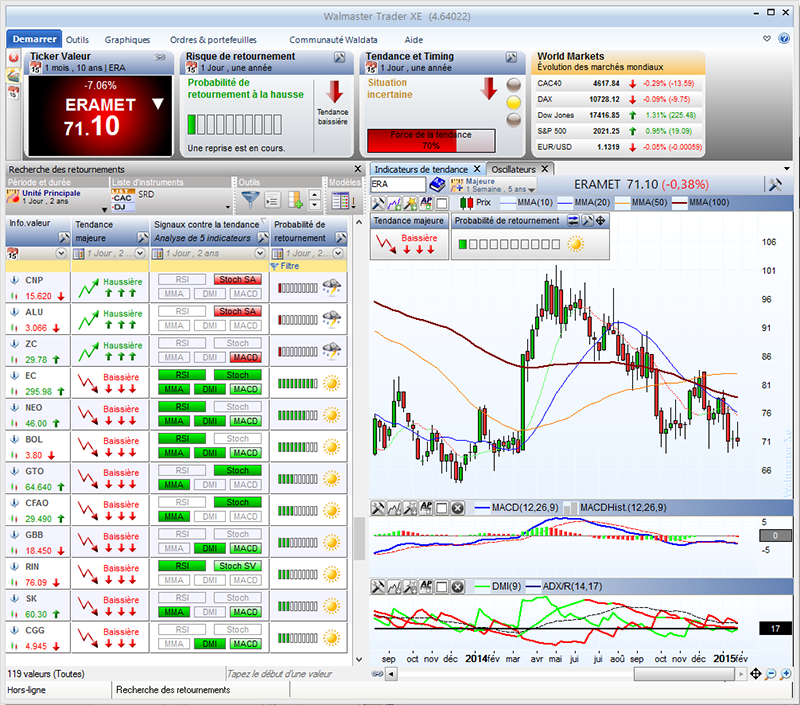Image resolution: width=800 pixels, height=705 pixels.
Task: Toggle the white square box in price chart toolbar
Action: [x=442, y=203]
